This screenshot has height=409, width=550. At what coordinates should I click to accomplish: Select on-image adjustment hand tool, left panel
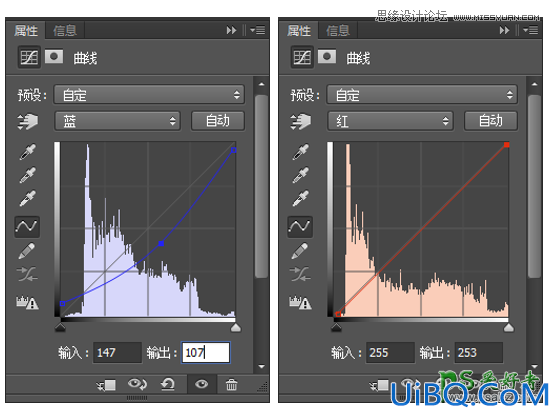coord(28,121)
